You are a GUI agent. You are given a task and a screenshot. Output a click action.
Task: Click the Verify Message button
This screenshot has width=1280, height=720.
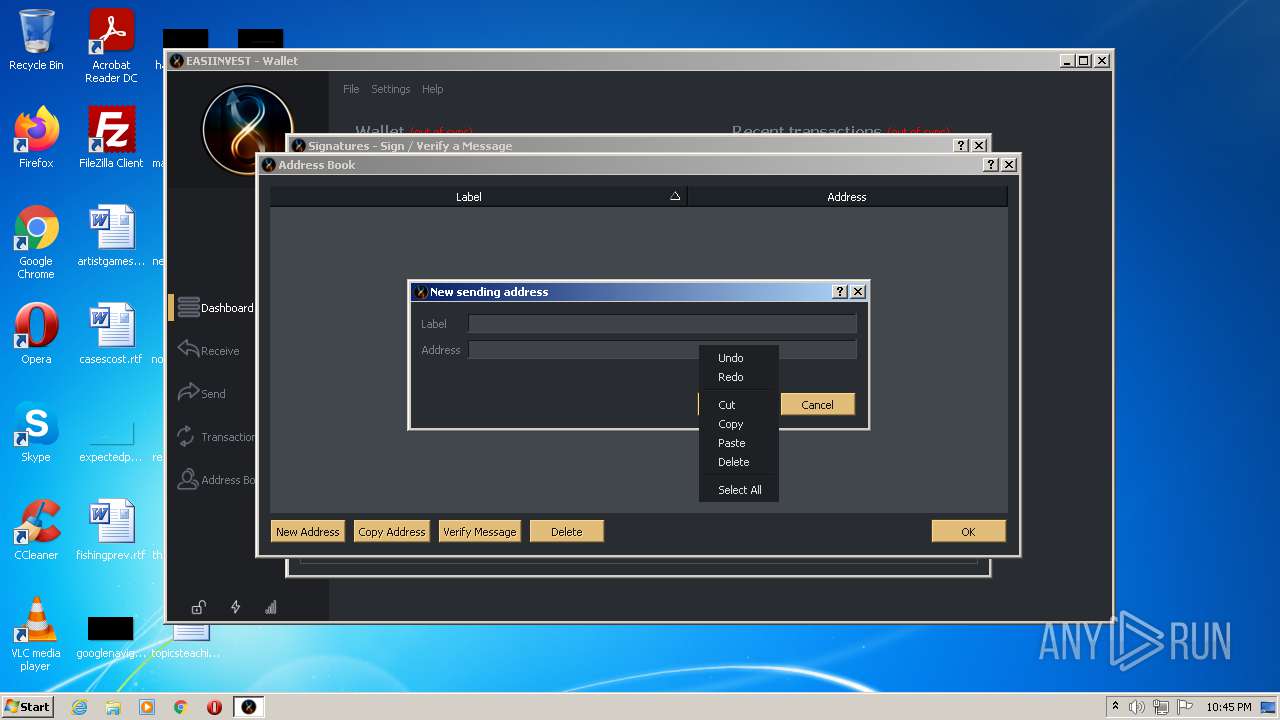(480, 532)
